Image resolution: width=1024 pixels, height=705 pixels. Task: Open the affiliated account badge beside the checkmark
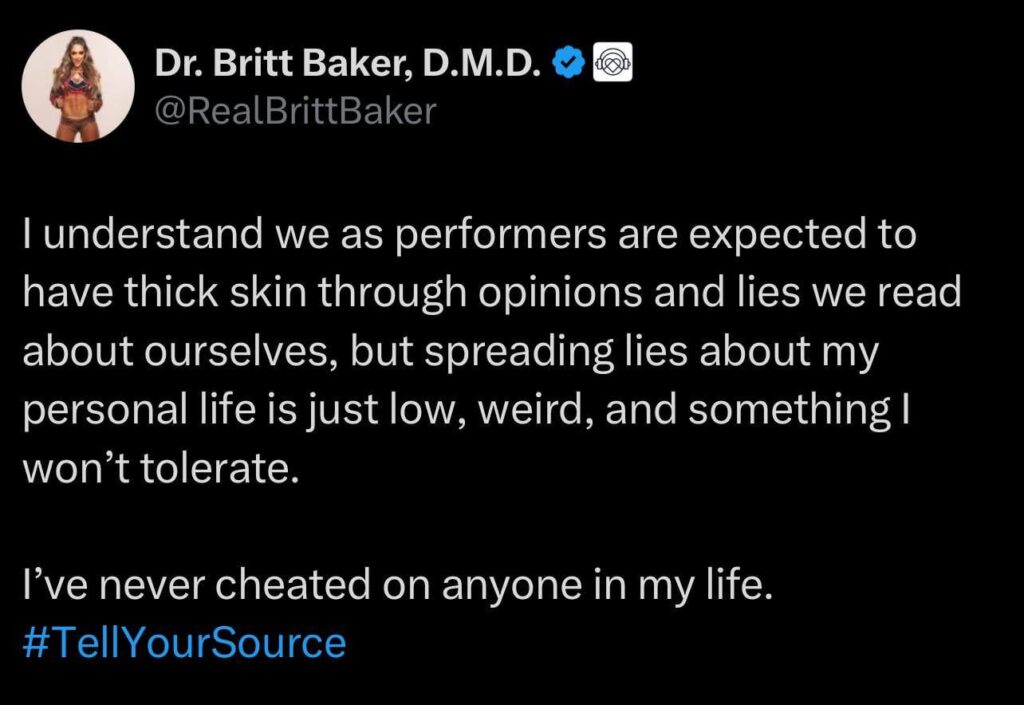611,59
